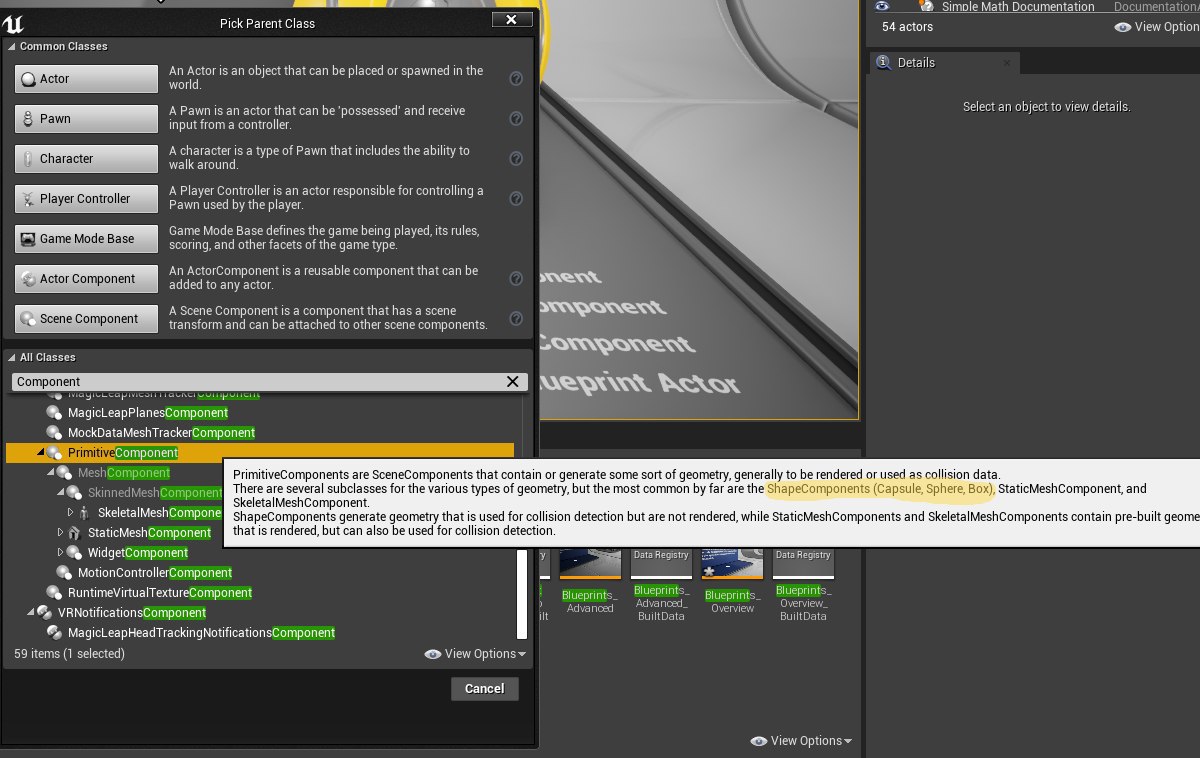1200x758 pixels.
Task: Collapse the MeshComponent tree node
Action: click(x=51, y=473)
